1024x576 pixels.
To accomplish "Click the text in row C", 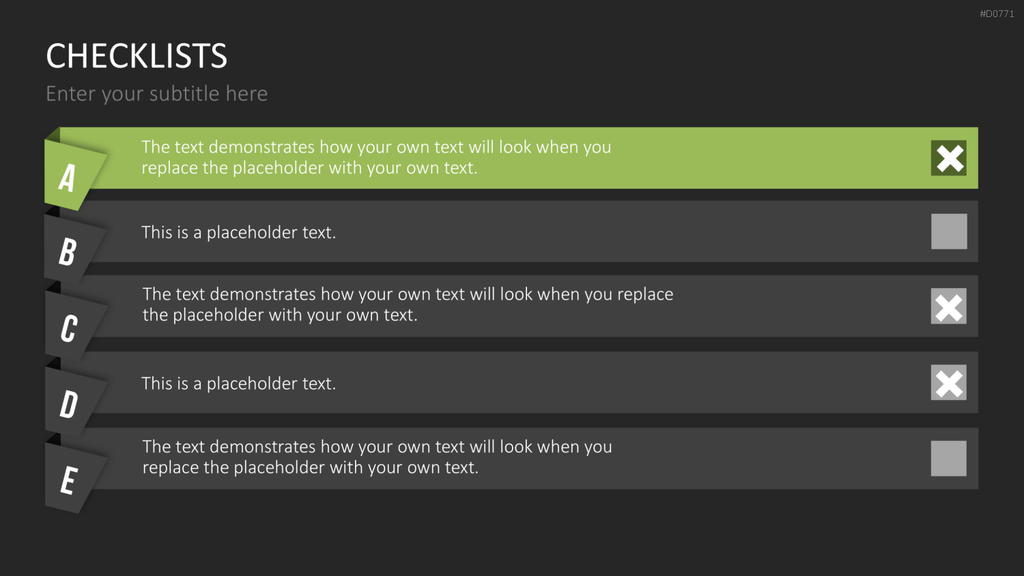I will tap(408, 304).
